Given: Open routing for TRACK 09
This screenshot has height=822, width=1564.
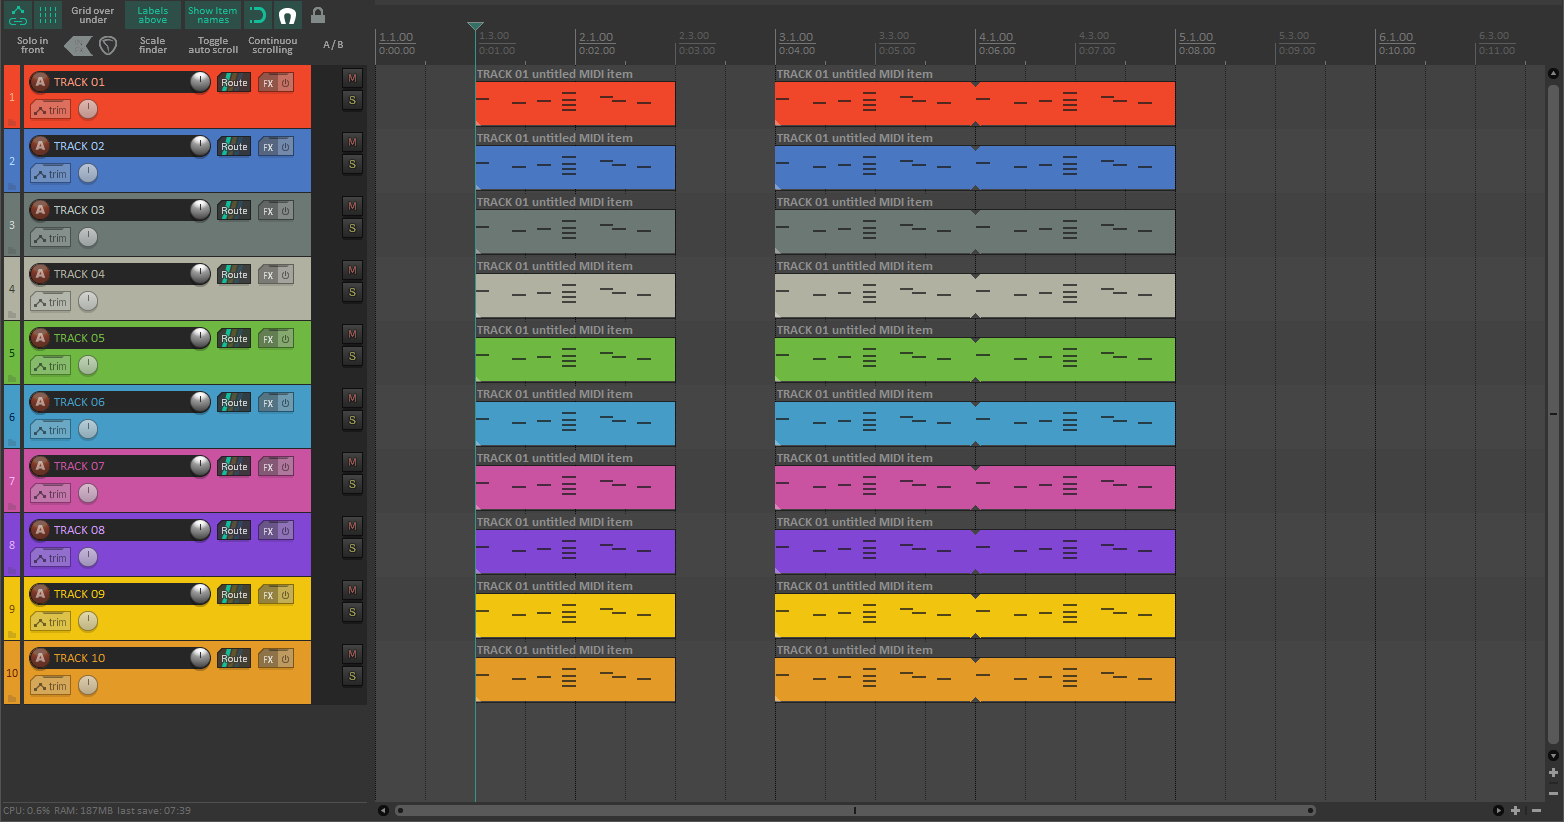Looking at the screenshot, I should 234,595.
